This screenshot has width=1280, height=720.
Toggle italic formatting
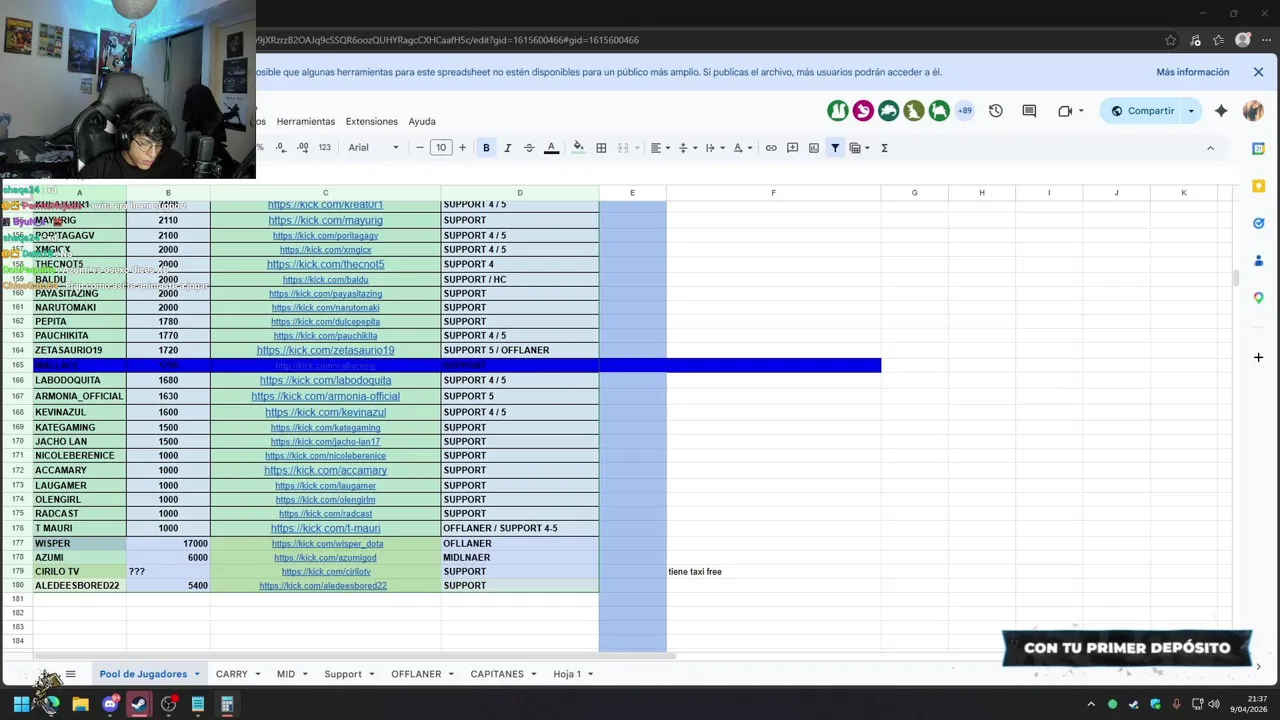(507, 148)
